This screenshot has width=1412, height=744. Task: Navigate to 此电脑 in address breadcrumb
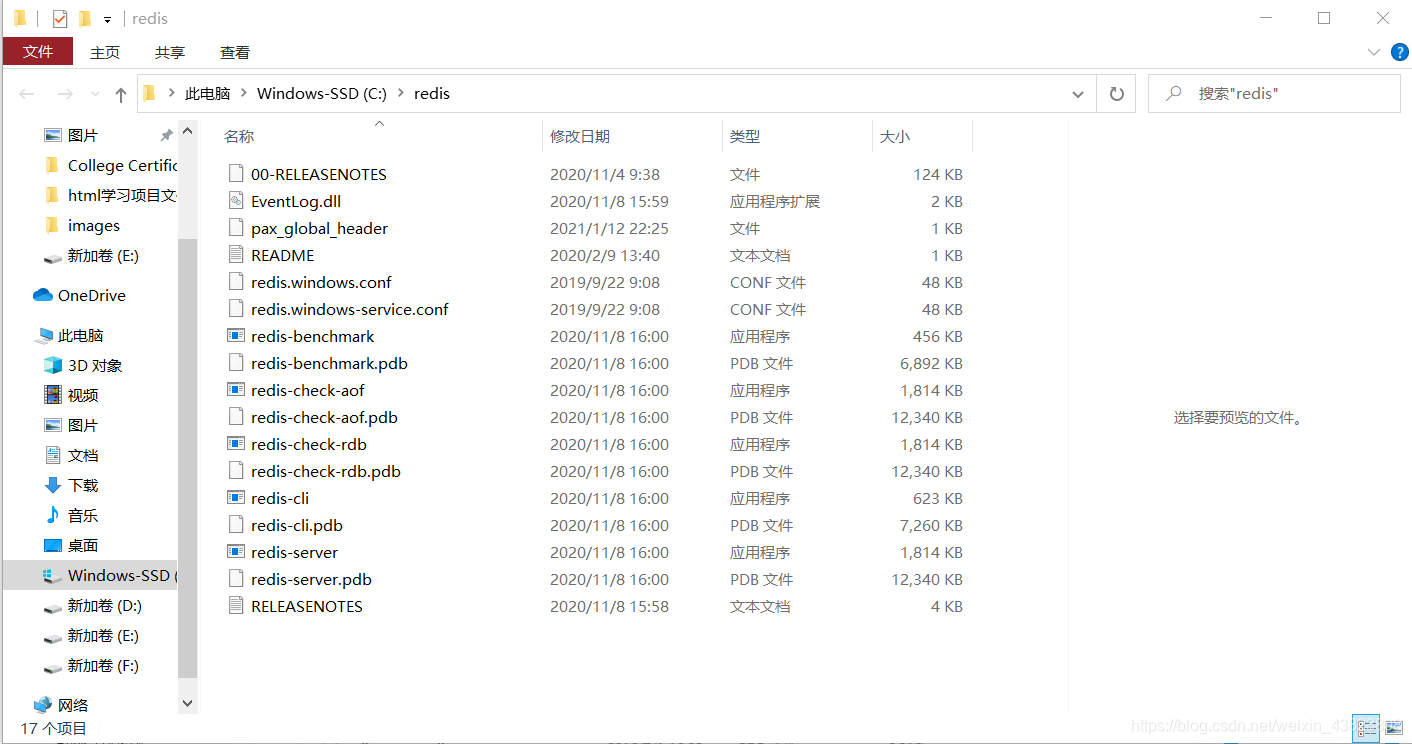pyautogui.click(x=207, y=93)
